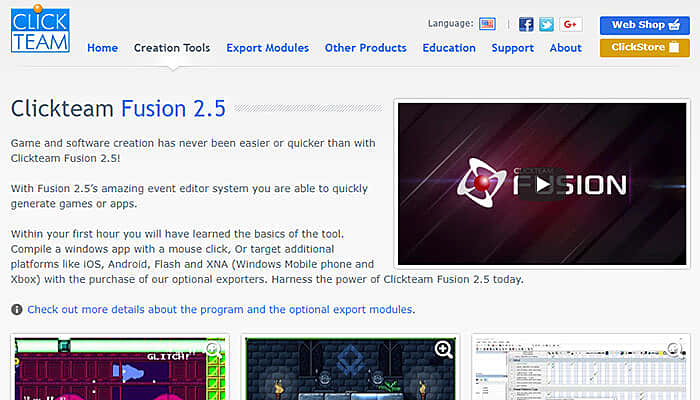Open the Creation Tools menu

click(172, 48)
